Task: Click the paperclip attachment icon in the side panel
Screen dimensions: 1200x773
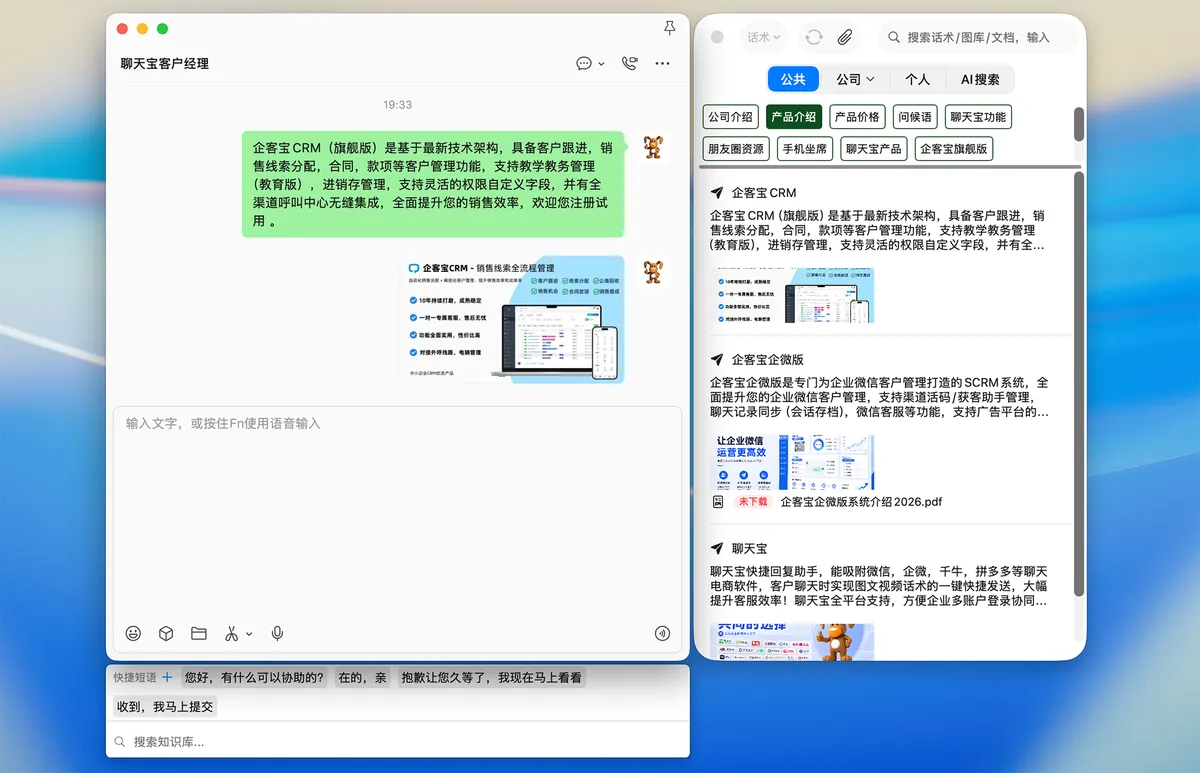Action: (845, 37)
